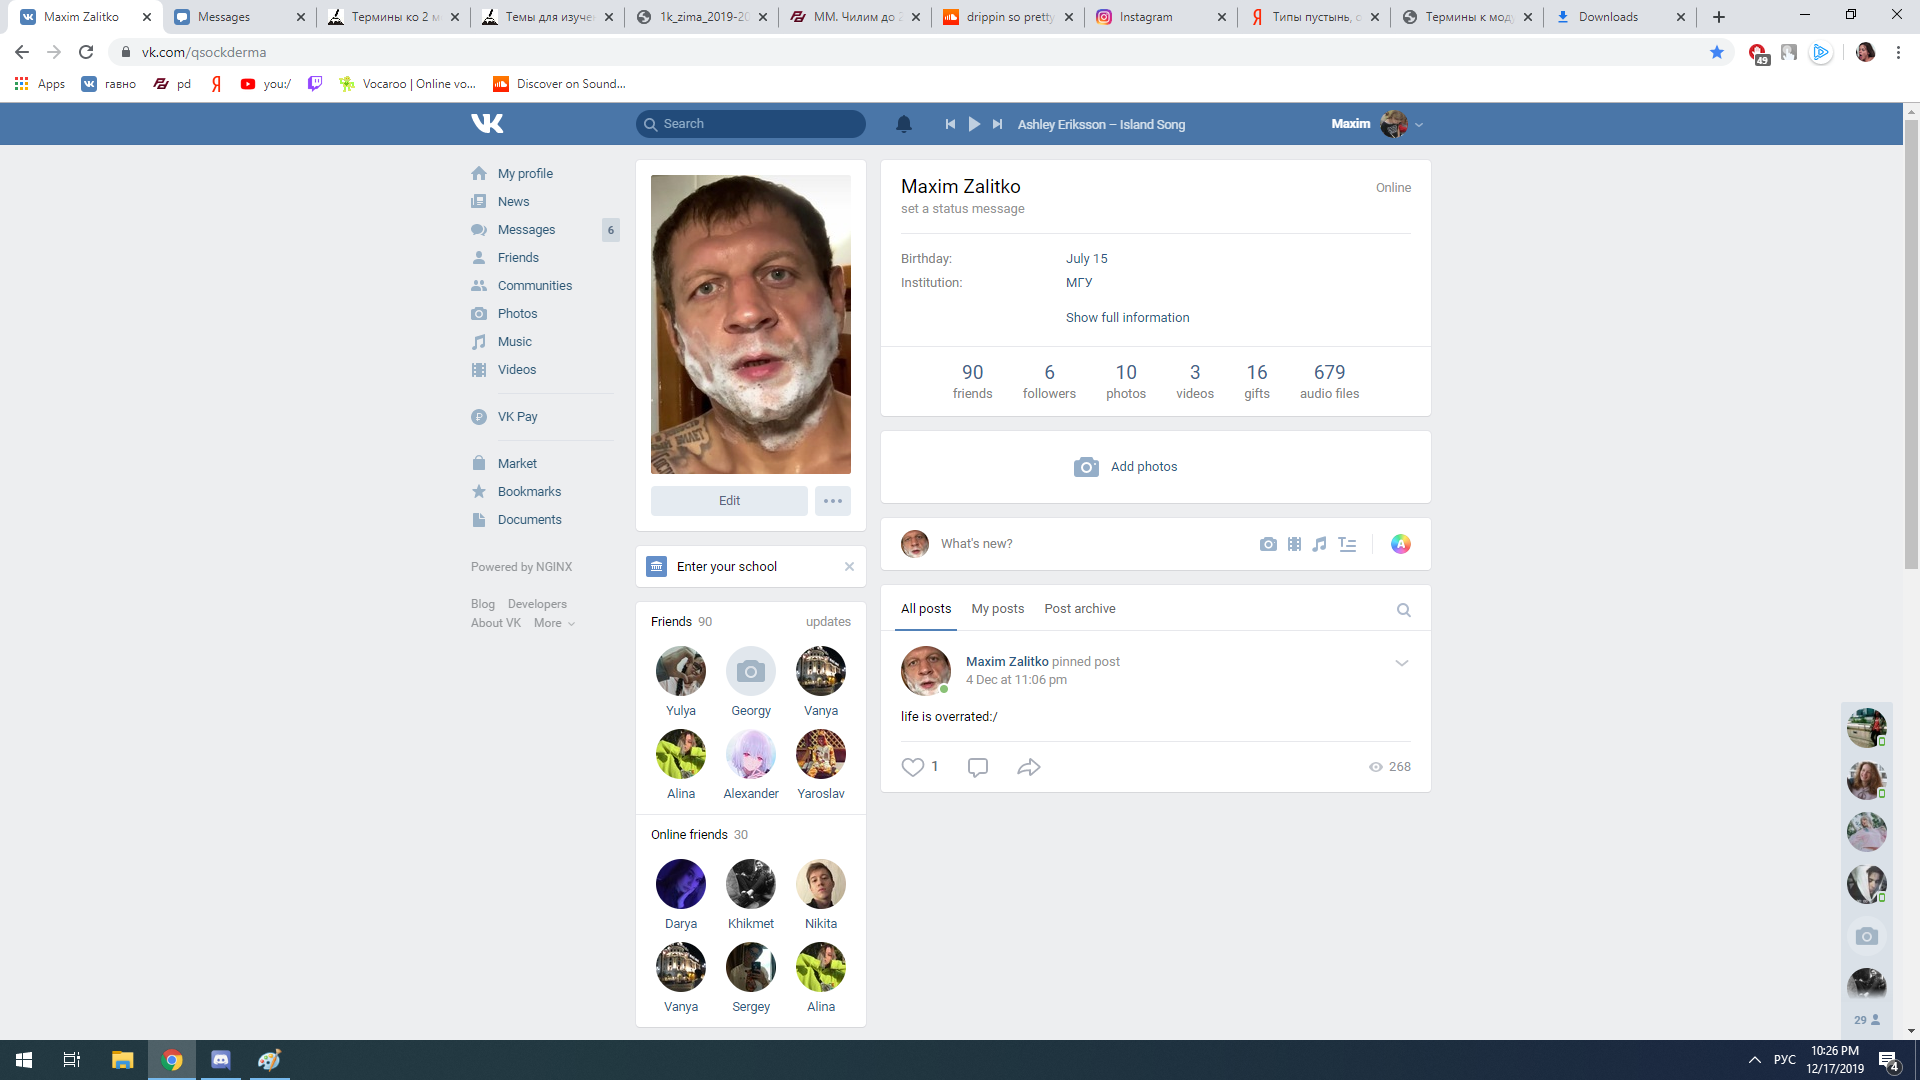Image resolution: width=1920 pixels, height=1080 pixels.
Task: Open Show full information link
Action: tap(1127, 318)
